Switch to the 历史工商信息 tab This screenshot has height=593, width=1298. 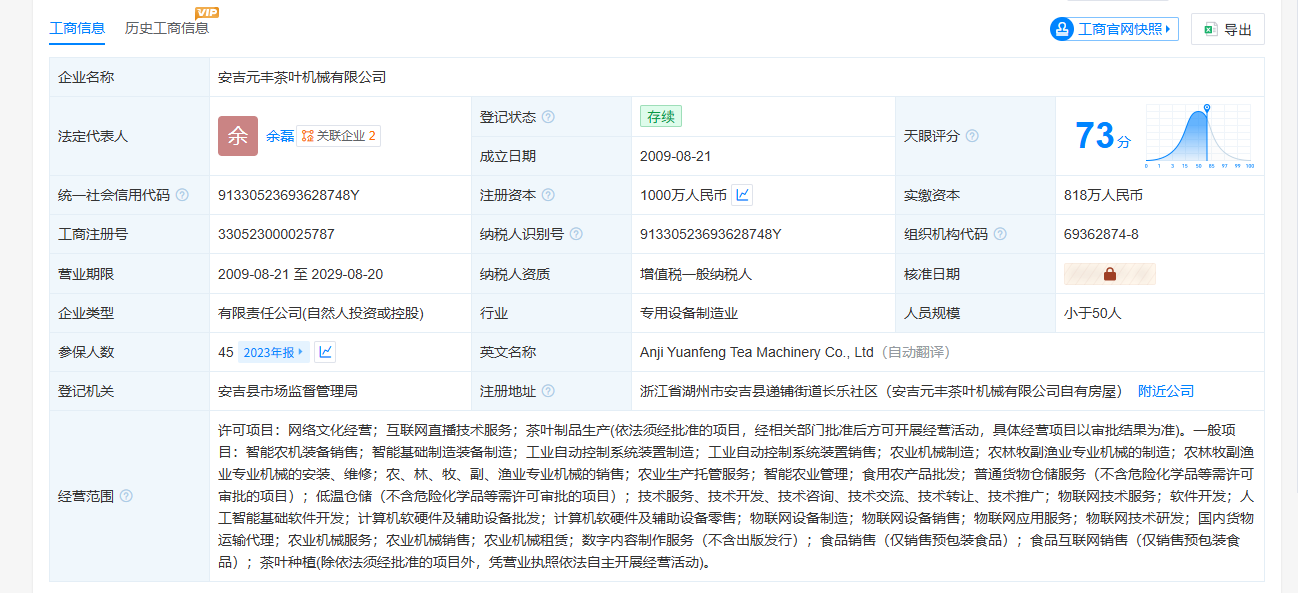167,28
